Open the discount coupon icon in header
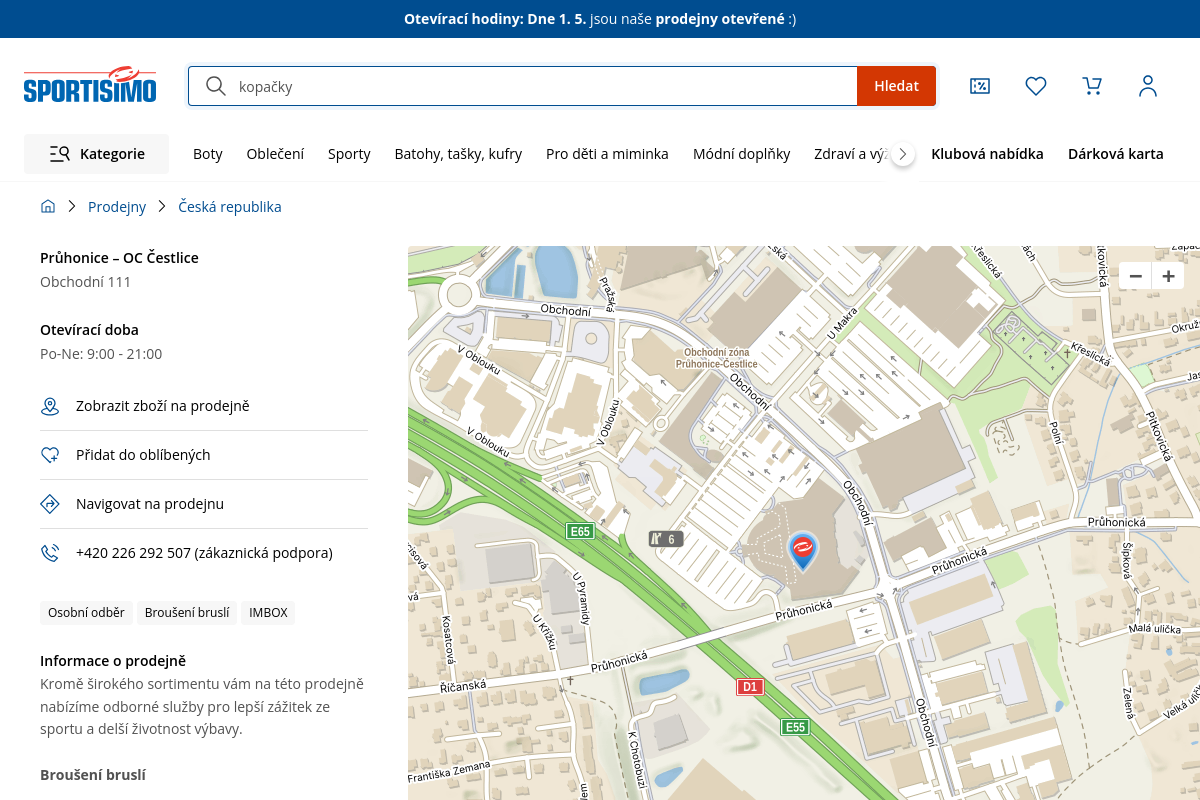1200x800 pixels. pos(980,86)
